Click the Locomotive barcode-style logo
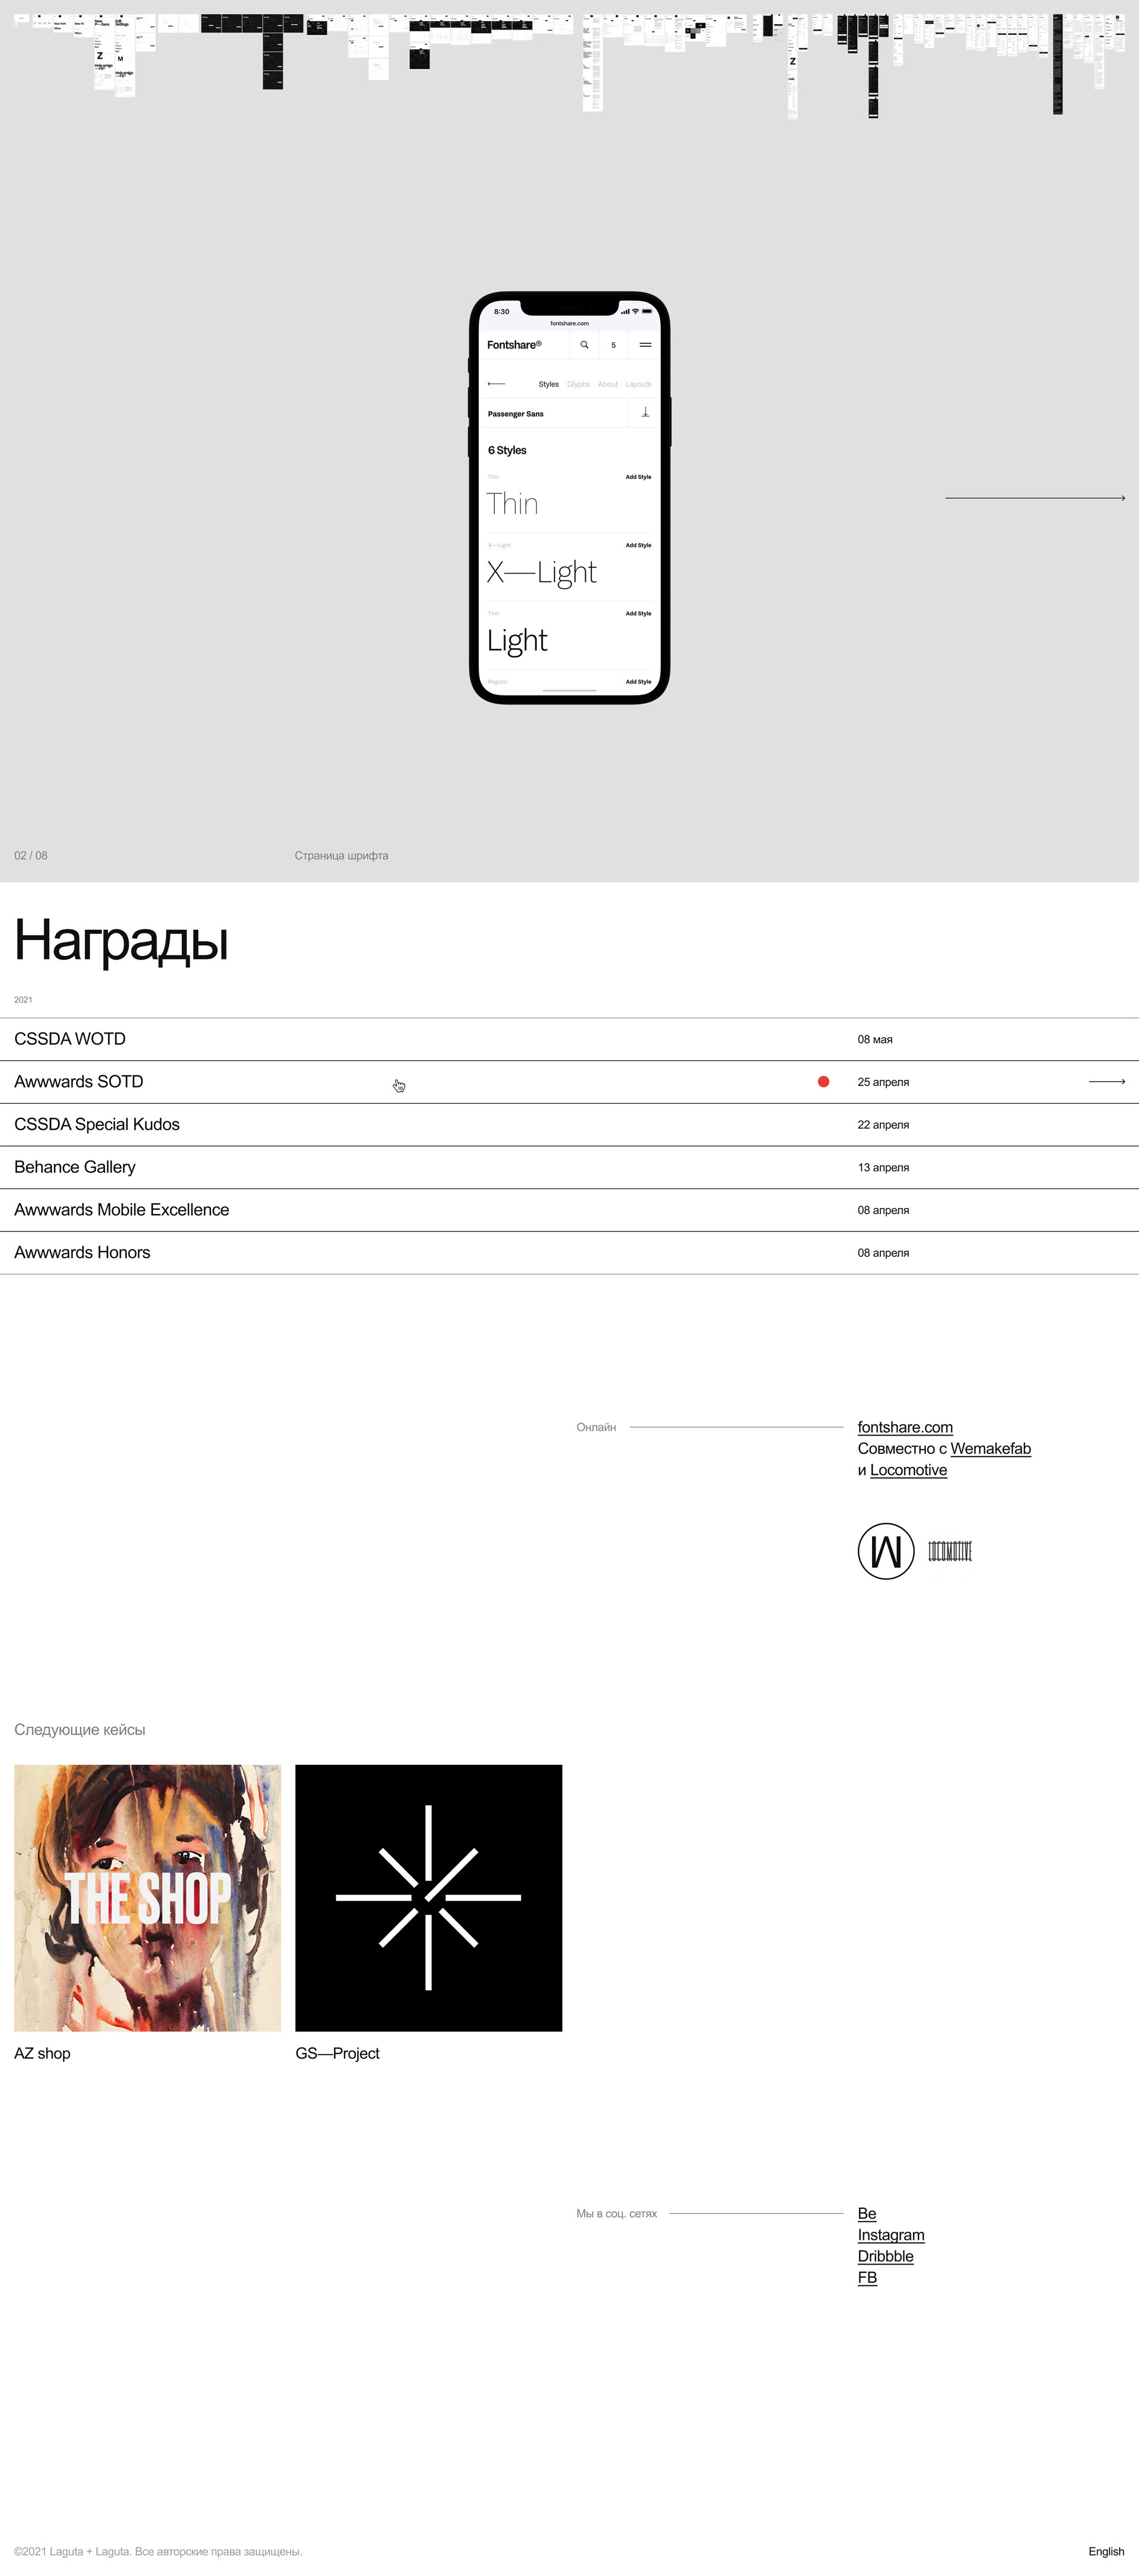Screen dimensions: 1139x2576 [949, 1551]
